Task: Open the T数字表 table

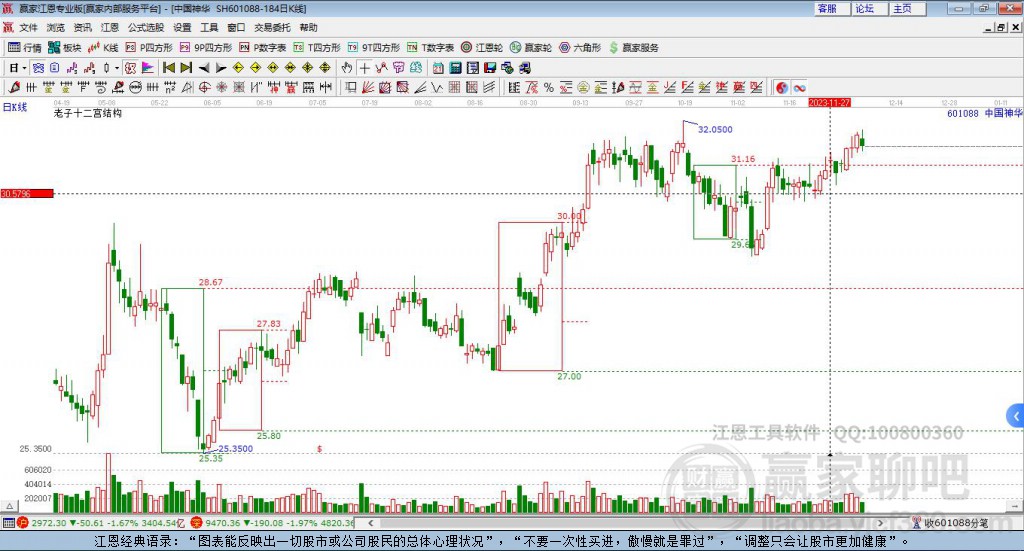Action: tap(430, 47)
